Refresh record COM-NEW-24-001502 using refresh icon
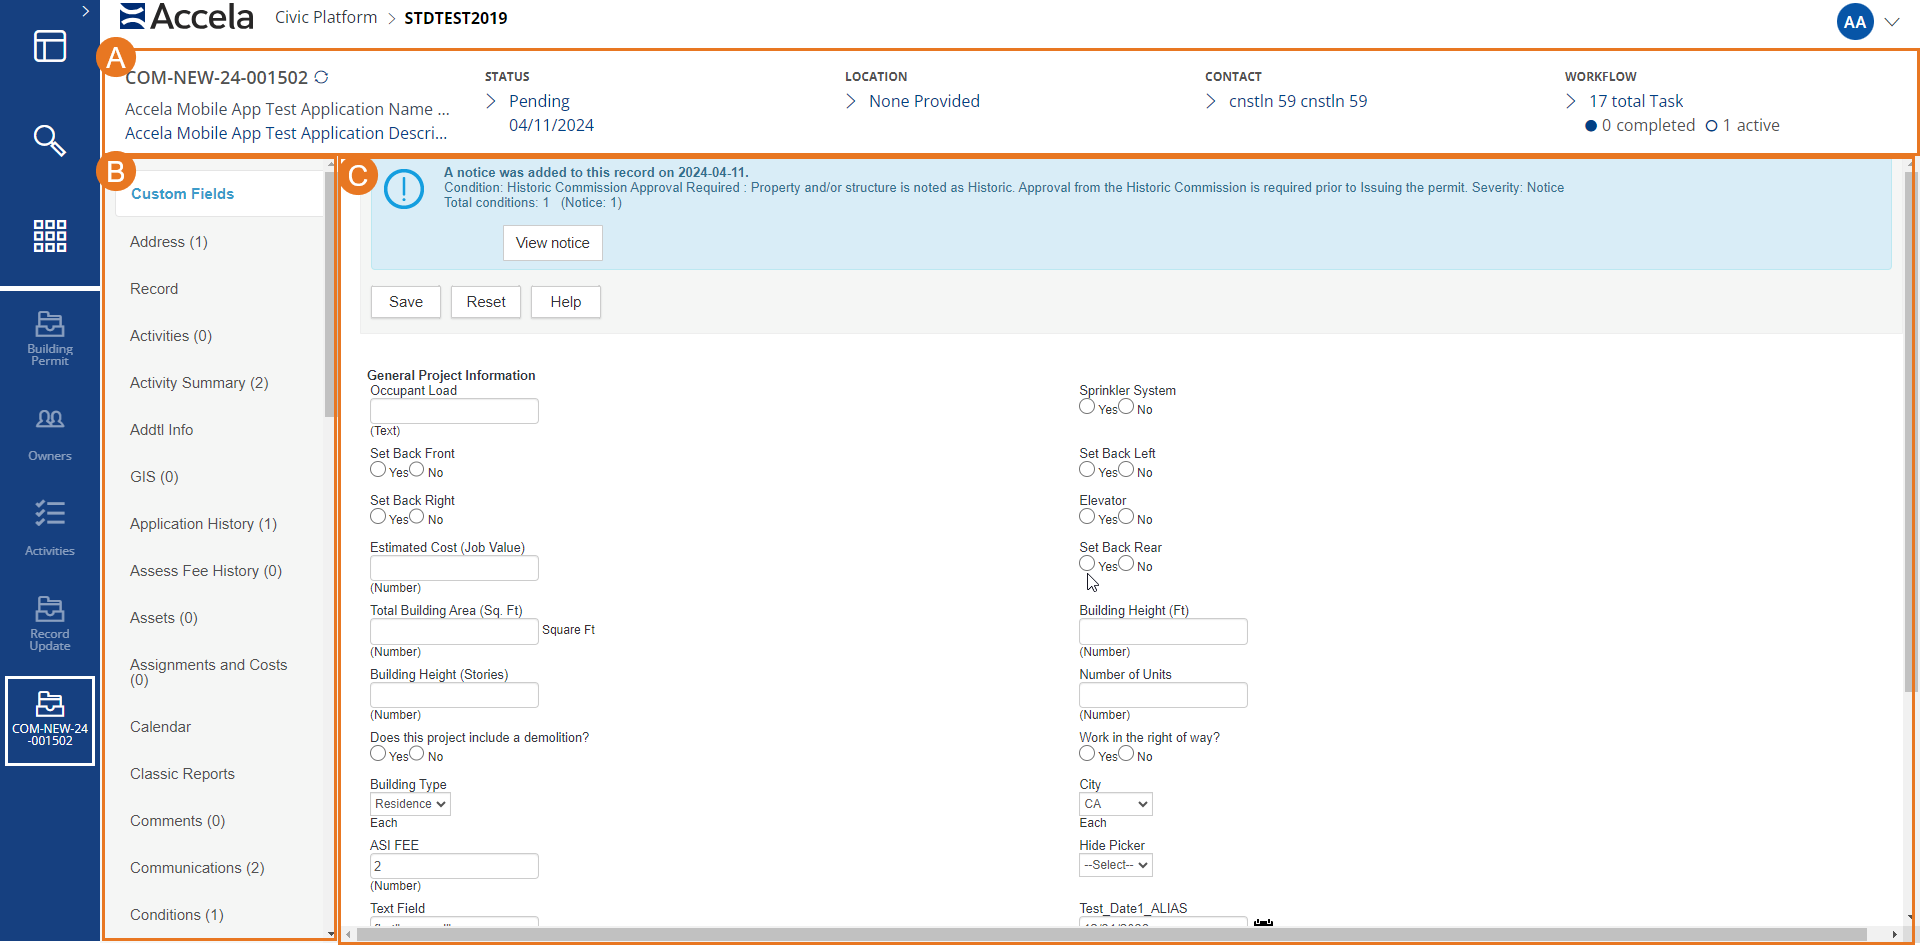Viewport: 1920px width, 945px height. 321,77
